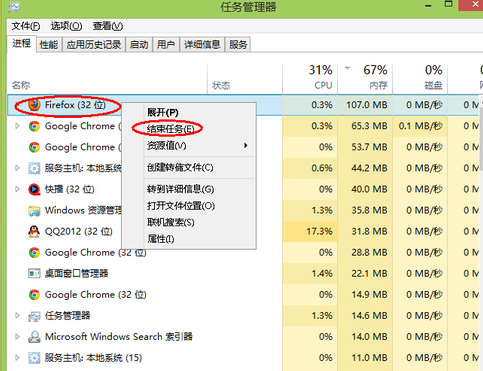The height and width of the screenshot is (371, 483).
Task: Expand the 服务主机 44.2 MB process group
Action: (x=17, y=168)
